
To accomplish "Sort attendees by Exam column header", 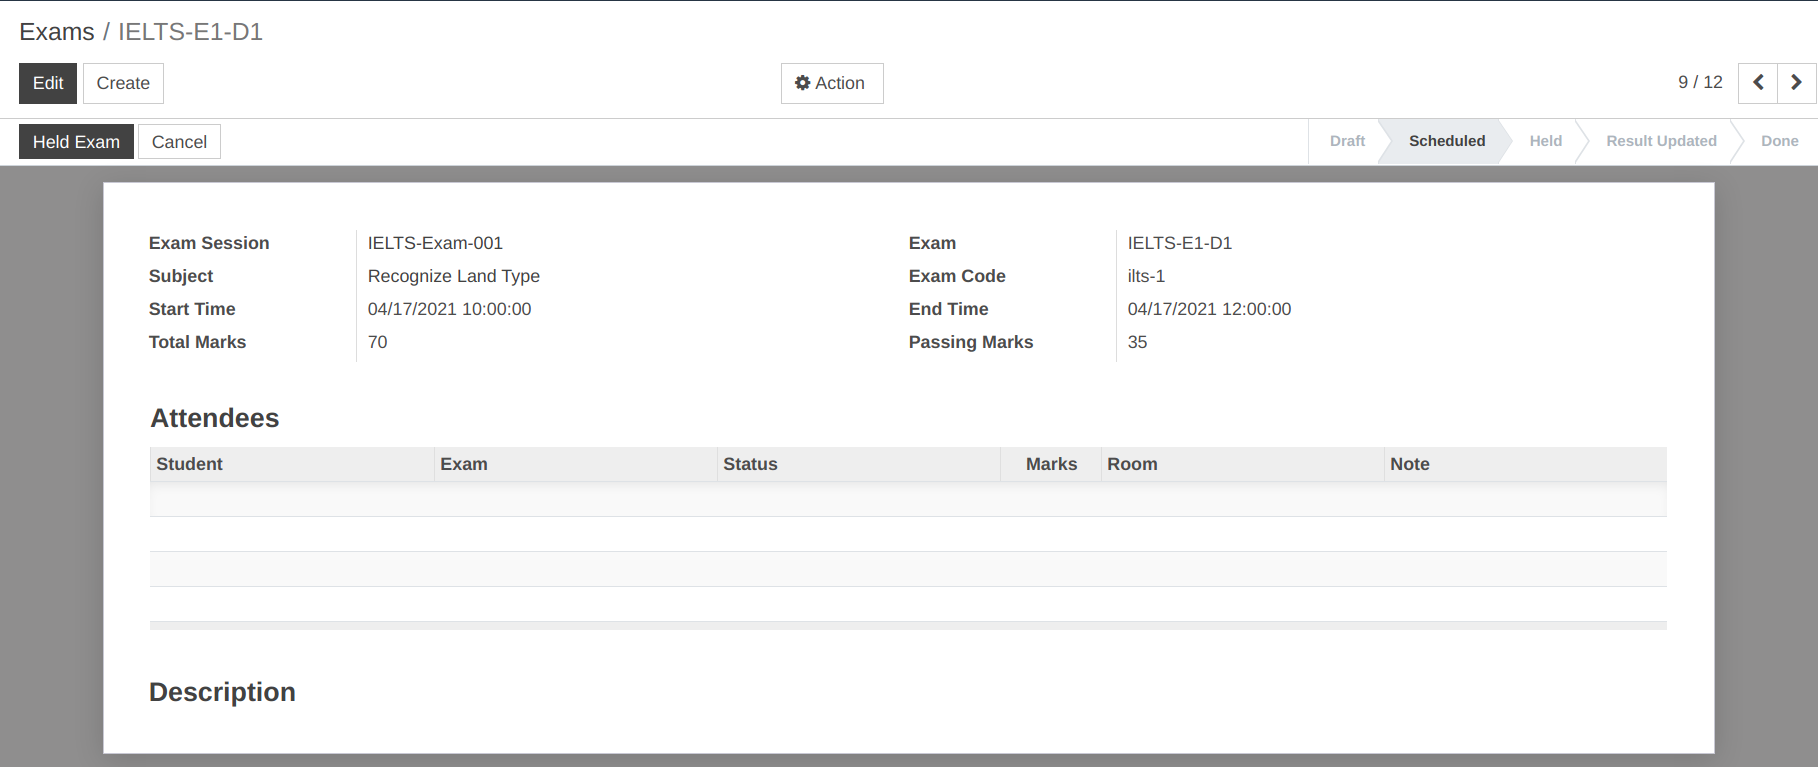I will tap(576, 464).
